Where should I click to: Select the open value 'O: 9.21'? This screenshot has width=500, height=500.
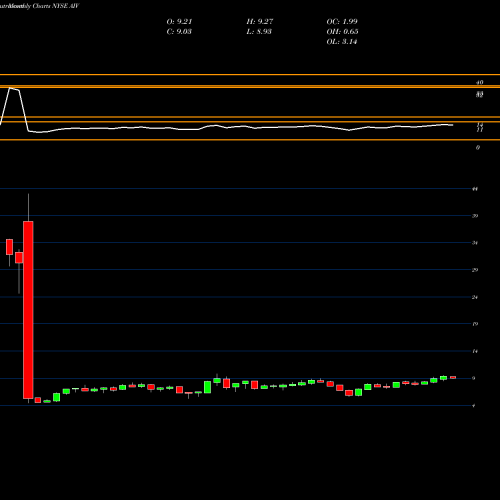tap(179, 22)
